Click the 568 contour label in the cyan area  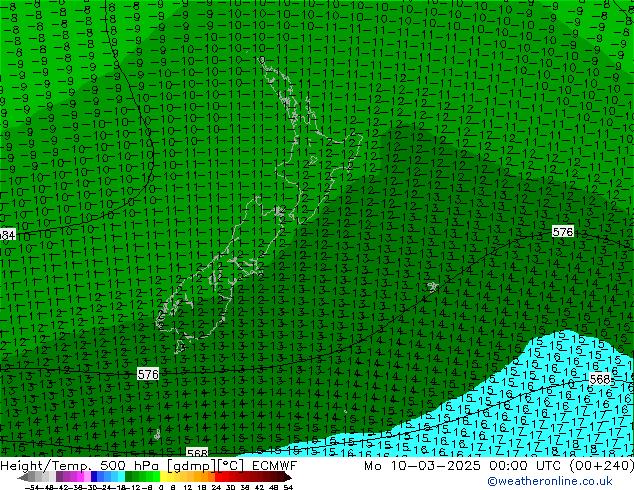(600, 379)
